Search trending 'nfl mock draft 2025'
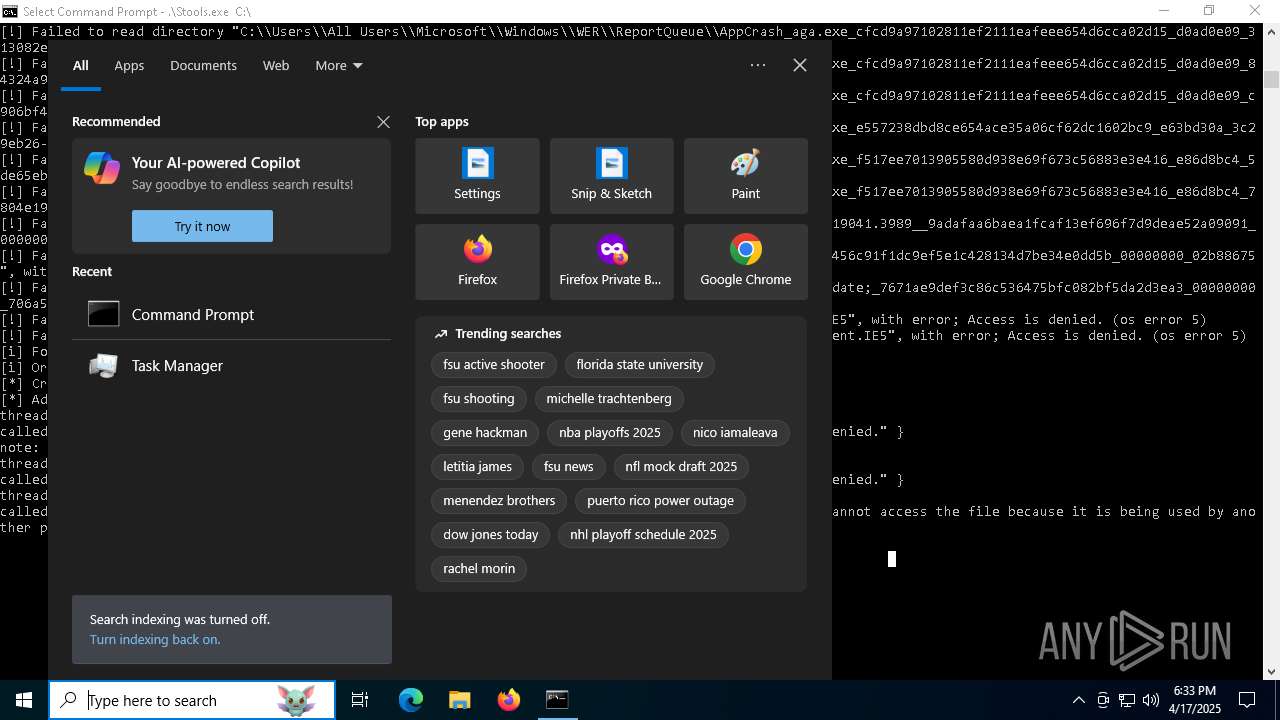Screen dimensions: 1280x720 tap(681, 467)
